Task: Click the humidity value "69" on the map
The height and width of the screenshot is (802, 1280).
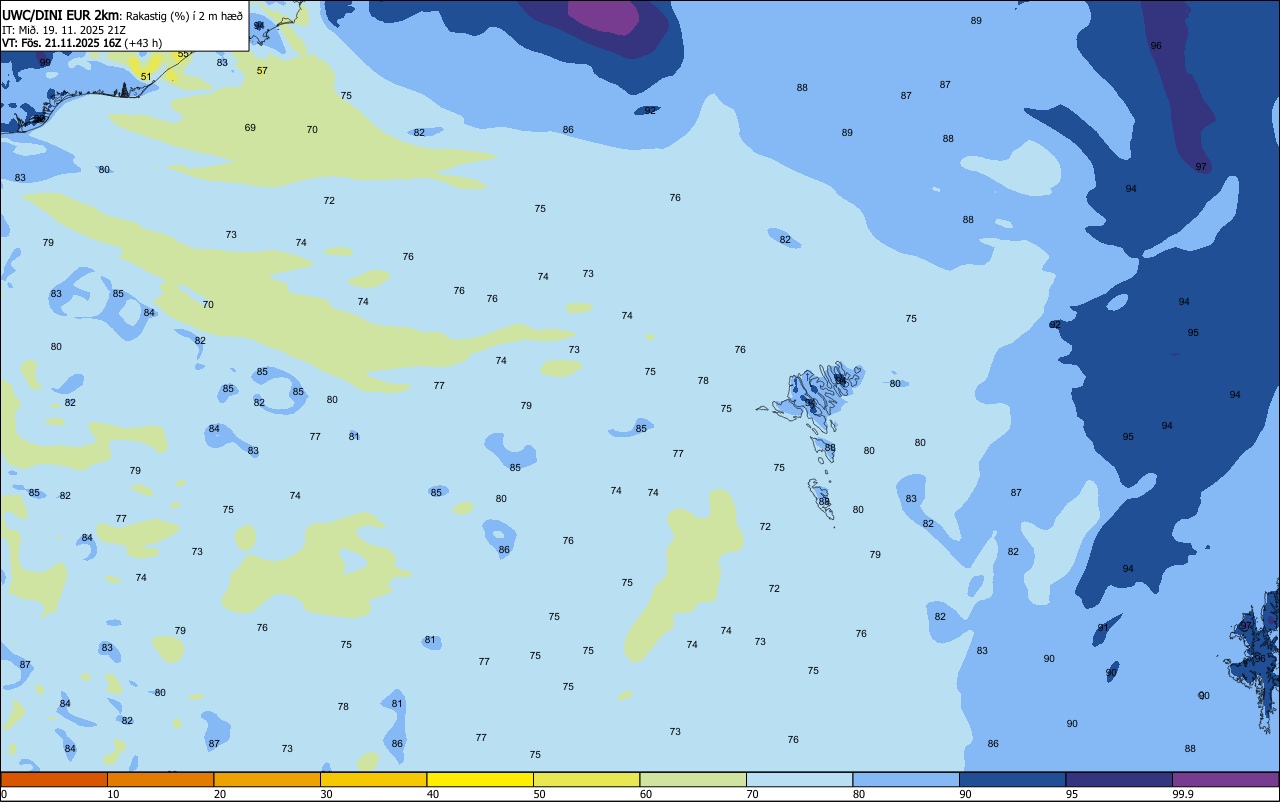Action: click(x=250, y=128)
